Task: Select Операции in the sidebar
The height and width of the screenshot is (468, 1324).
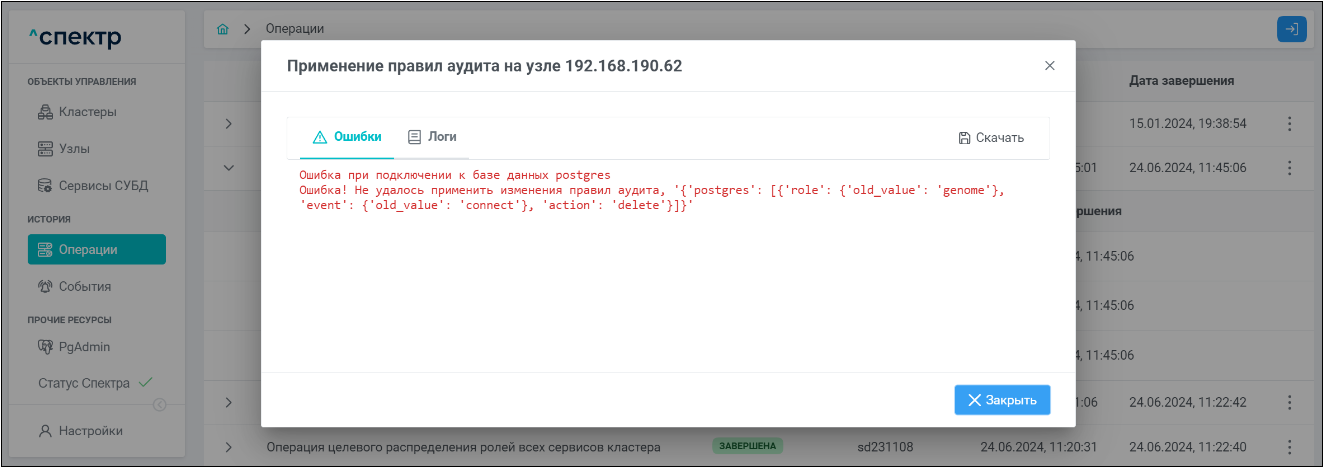Action: pyautogui.click(x=97, y=249)
